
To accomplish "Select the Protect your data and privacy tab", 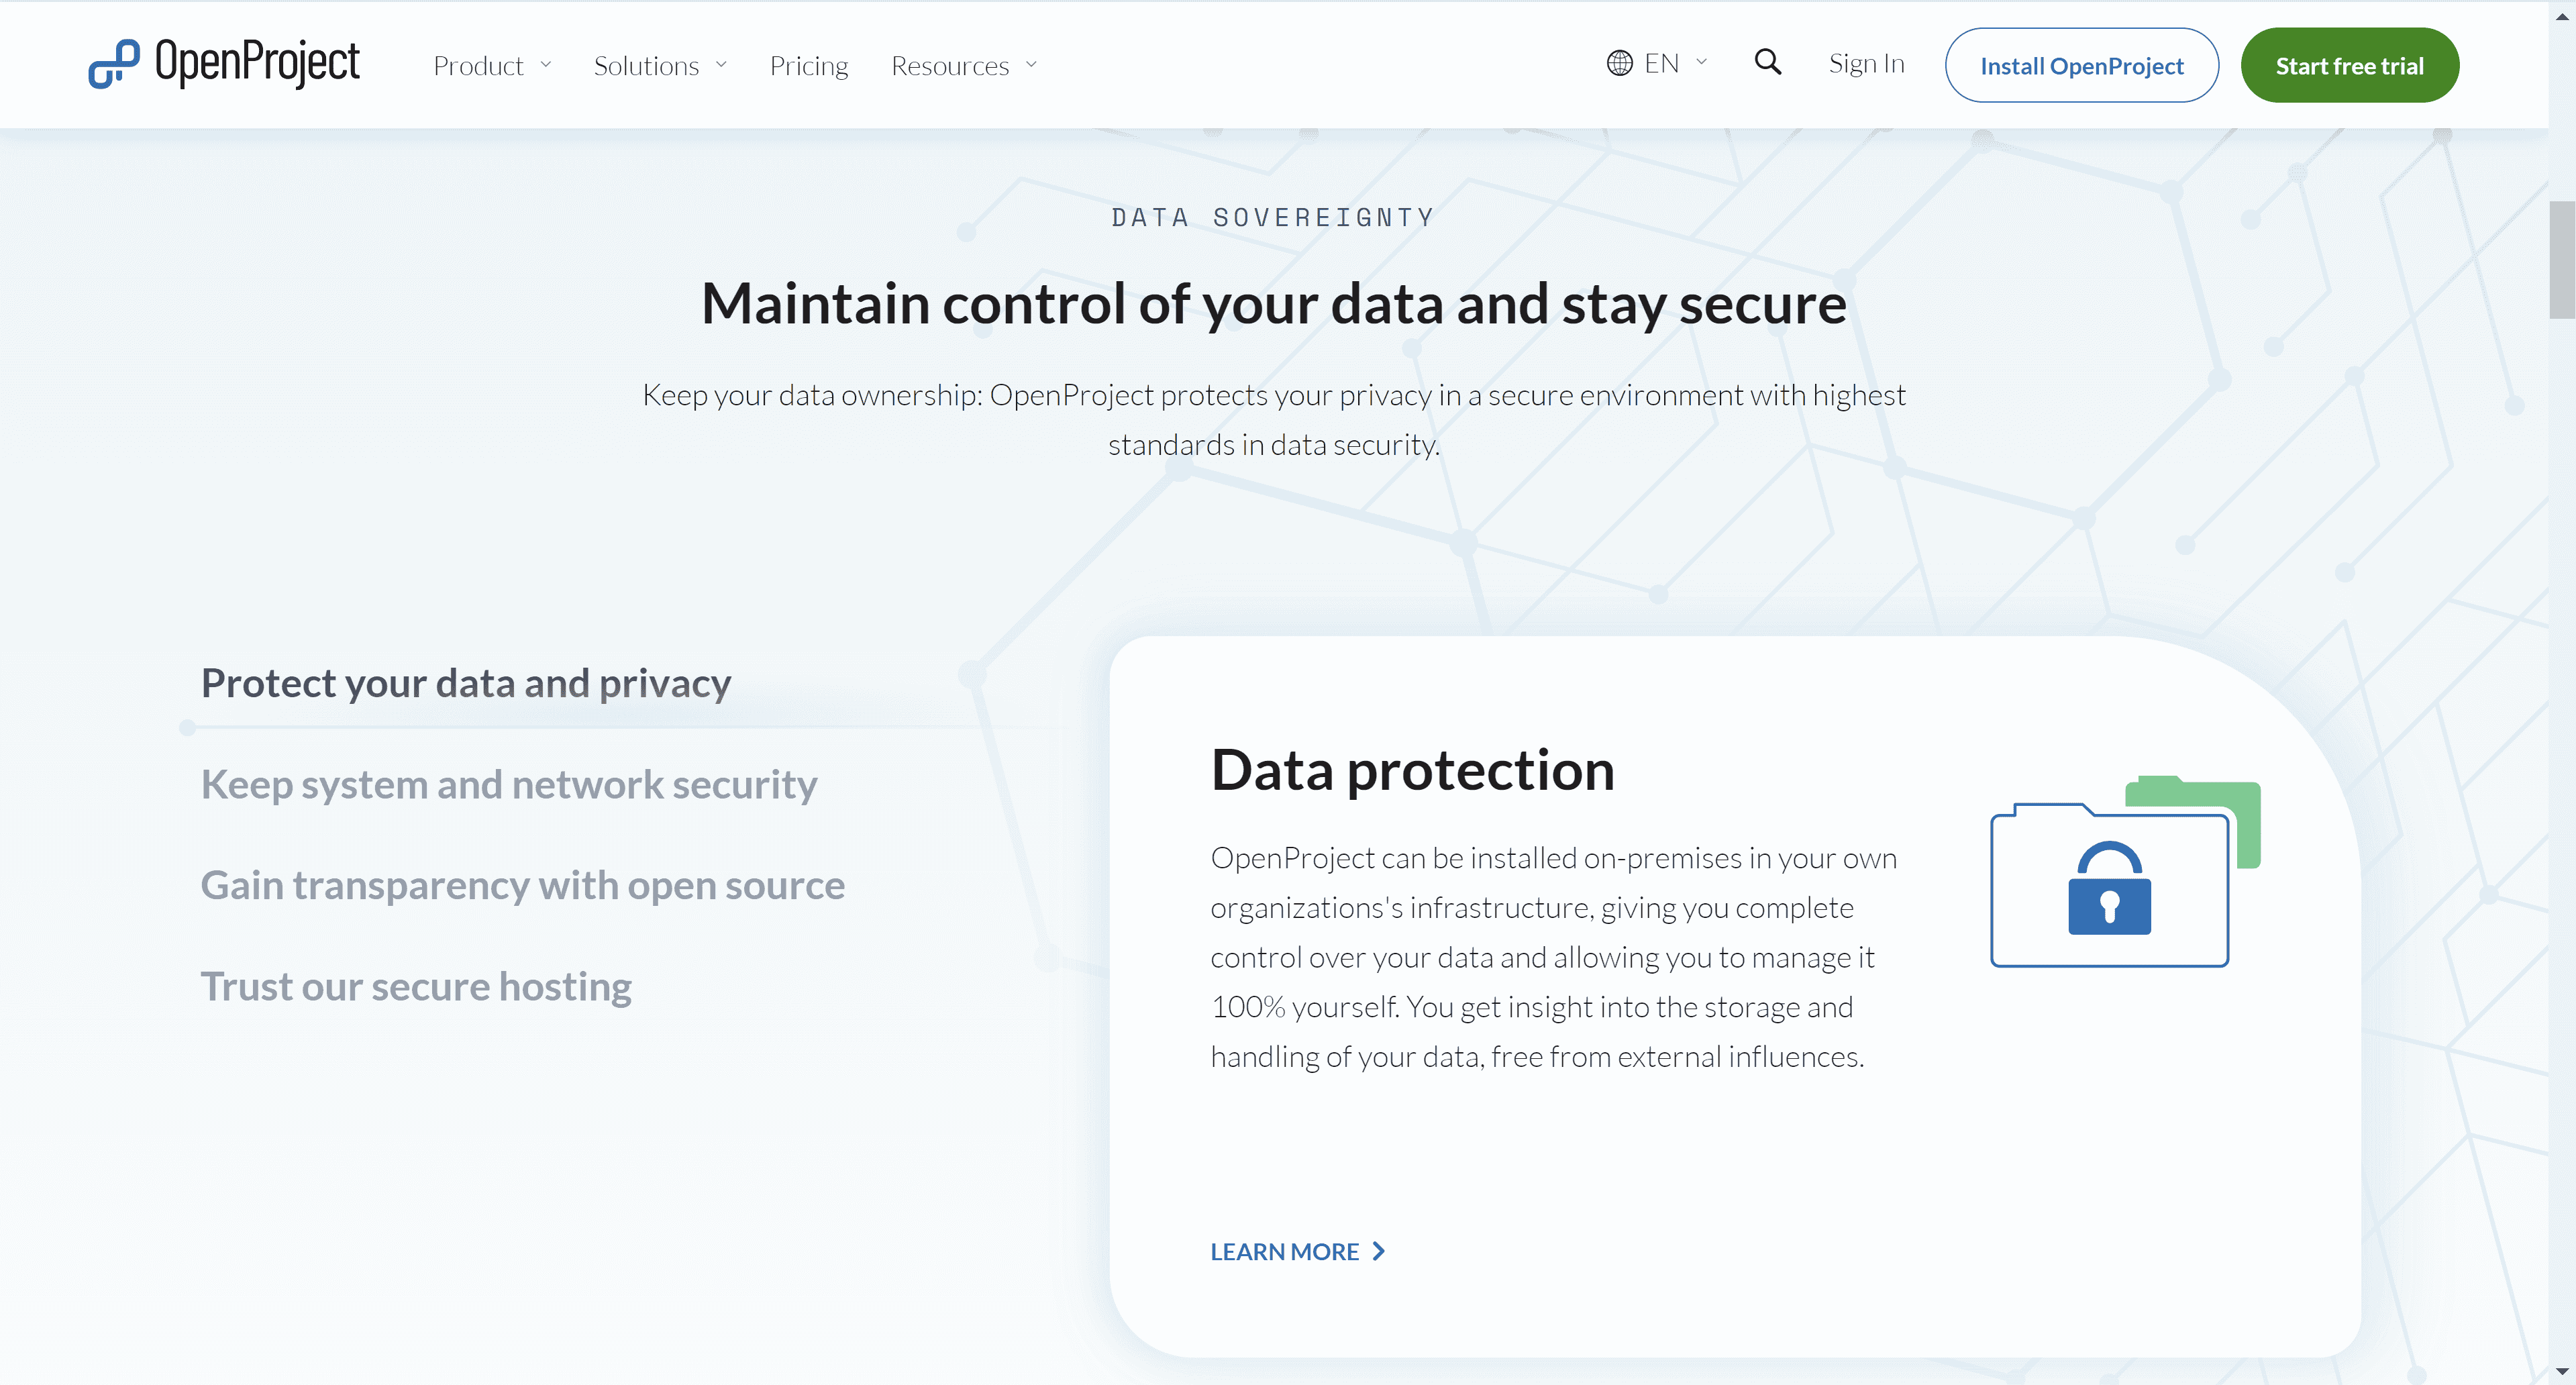I will pyautogui.click(x=465, y=683).
